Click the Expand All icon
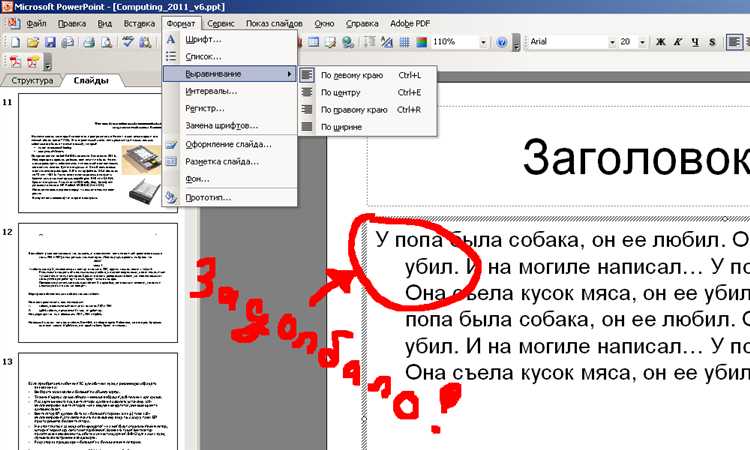 tap(369, 42)
